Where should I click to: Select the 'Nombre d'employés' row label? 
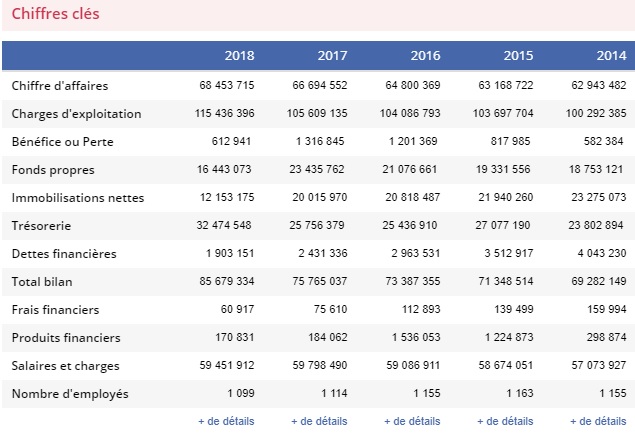point(70,394)
